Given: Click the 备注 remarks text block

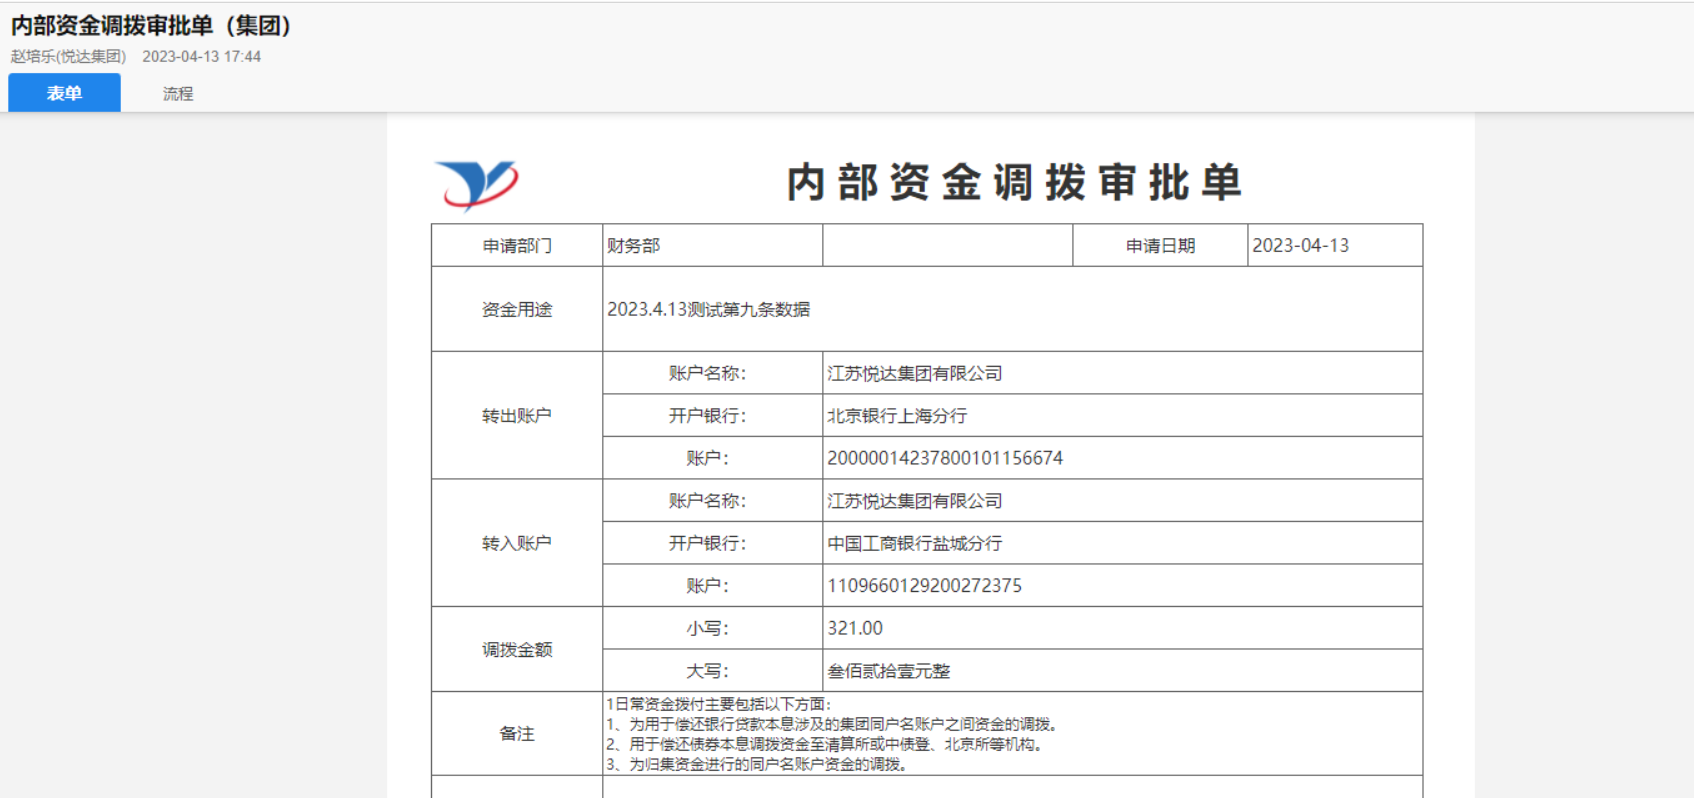Looking at the screenshot, I should pos(832,734).
